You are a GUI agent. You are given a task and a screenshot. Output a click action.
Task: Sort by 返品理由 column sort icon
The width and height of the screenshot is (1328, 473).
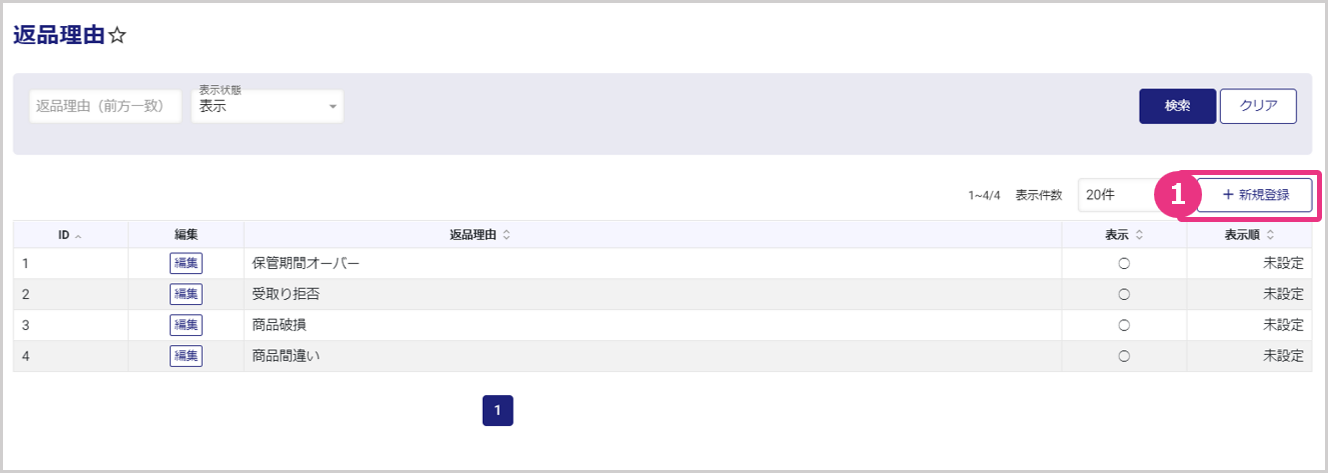(x=506, y=235)
